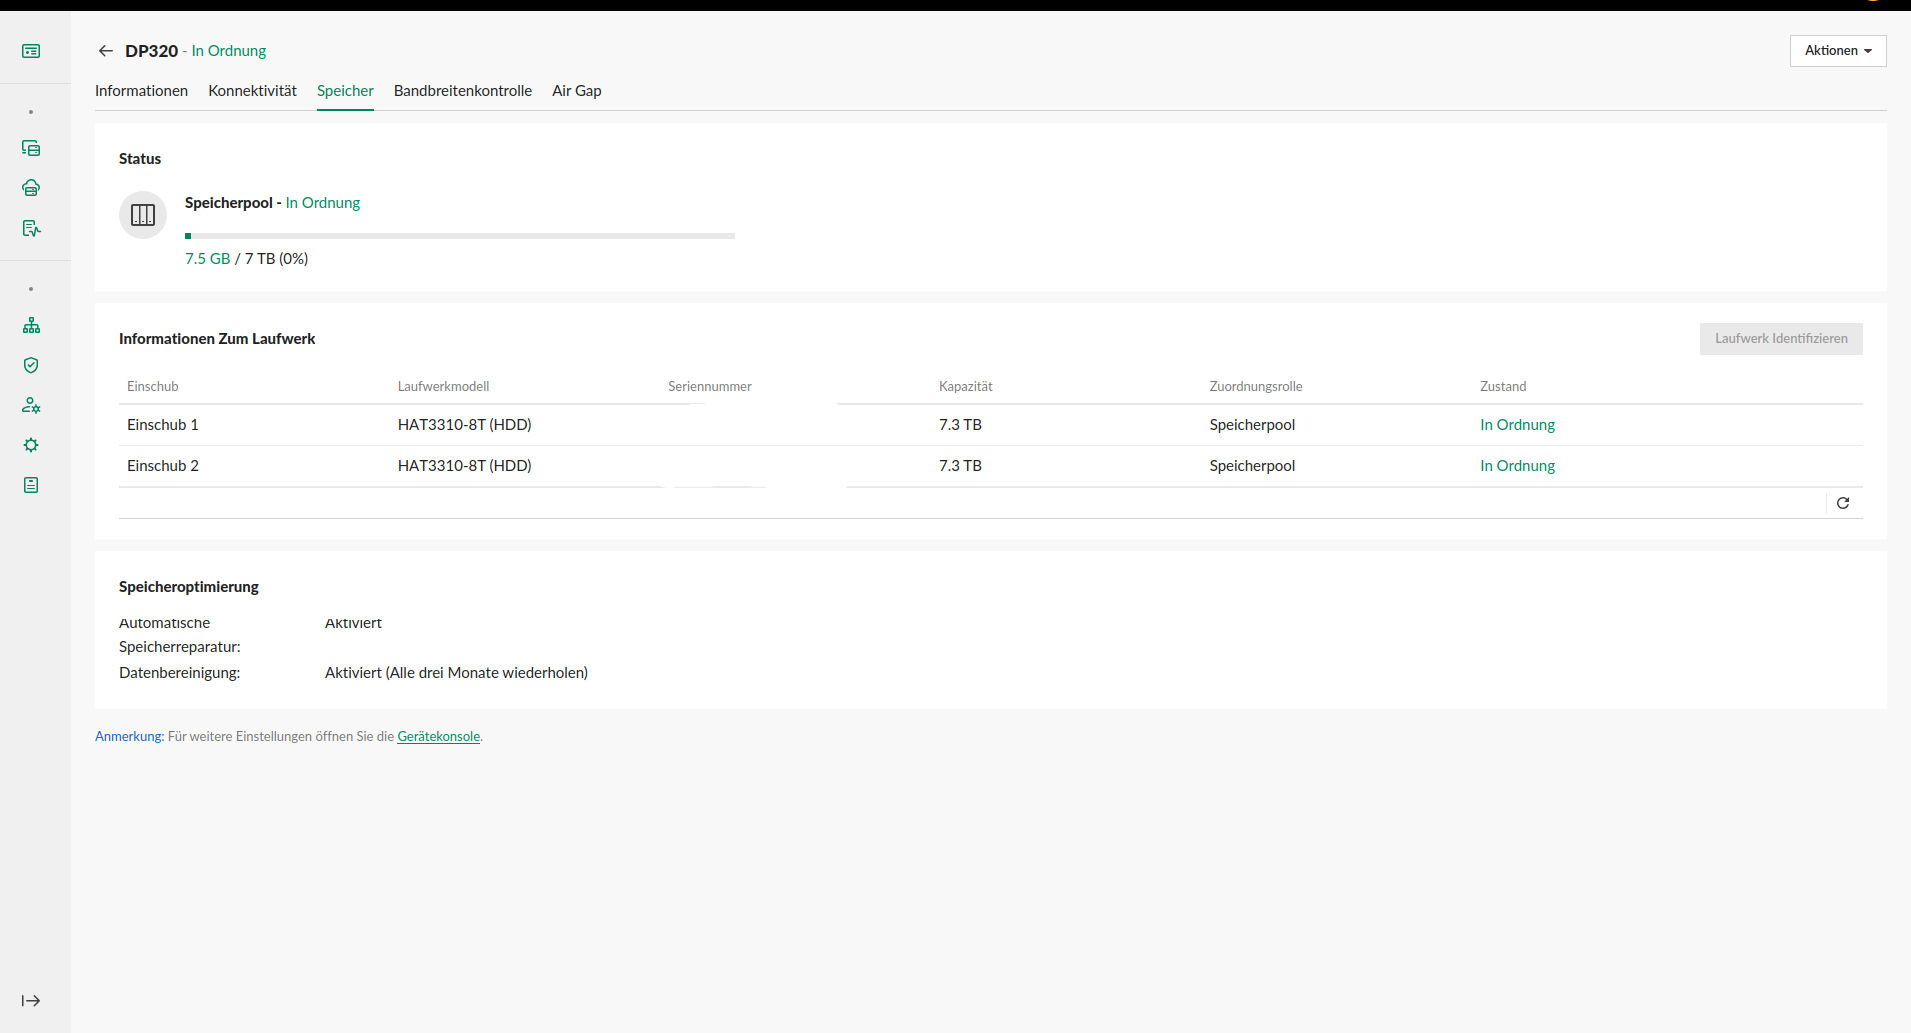
Task: Open the user management sidebar icon
Action: [x=31, y=405]
